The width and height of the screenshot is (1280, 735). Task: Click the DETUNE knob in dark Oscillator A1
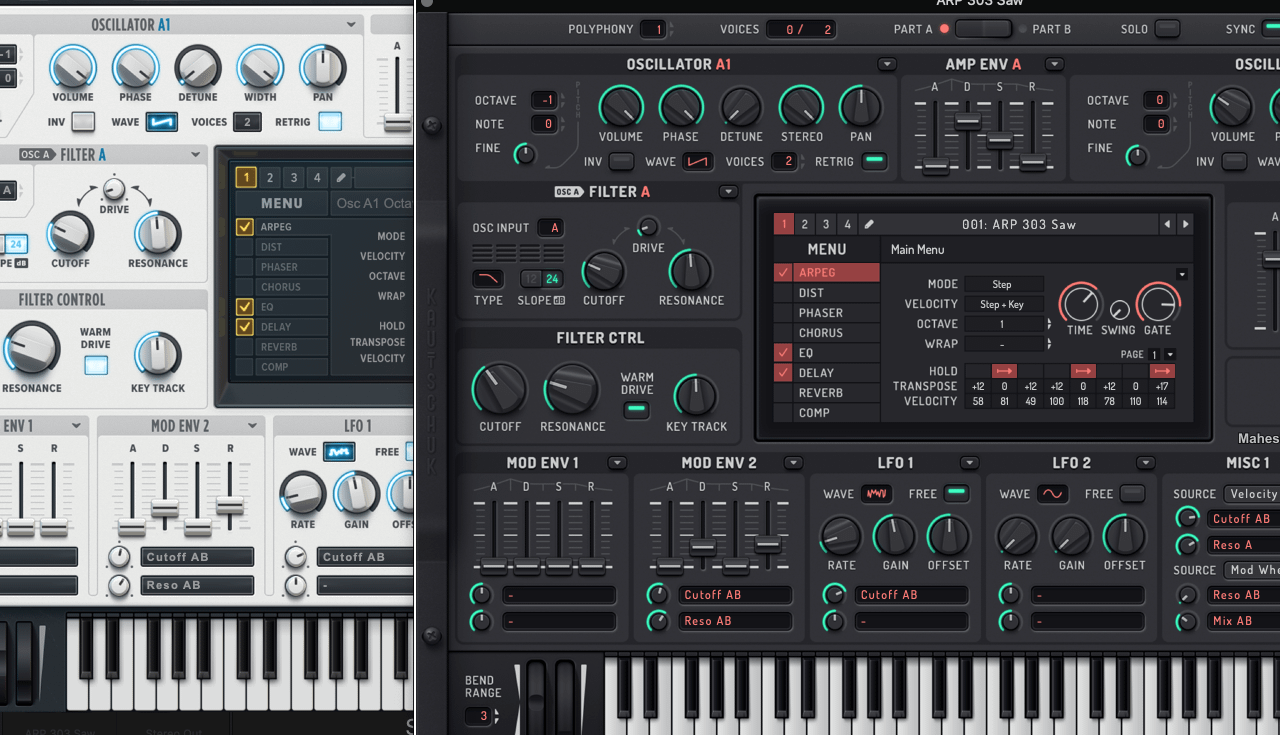click(741, 107)
